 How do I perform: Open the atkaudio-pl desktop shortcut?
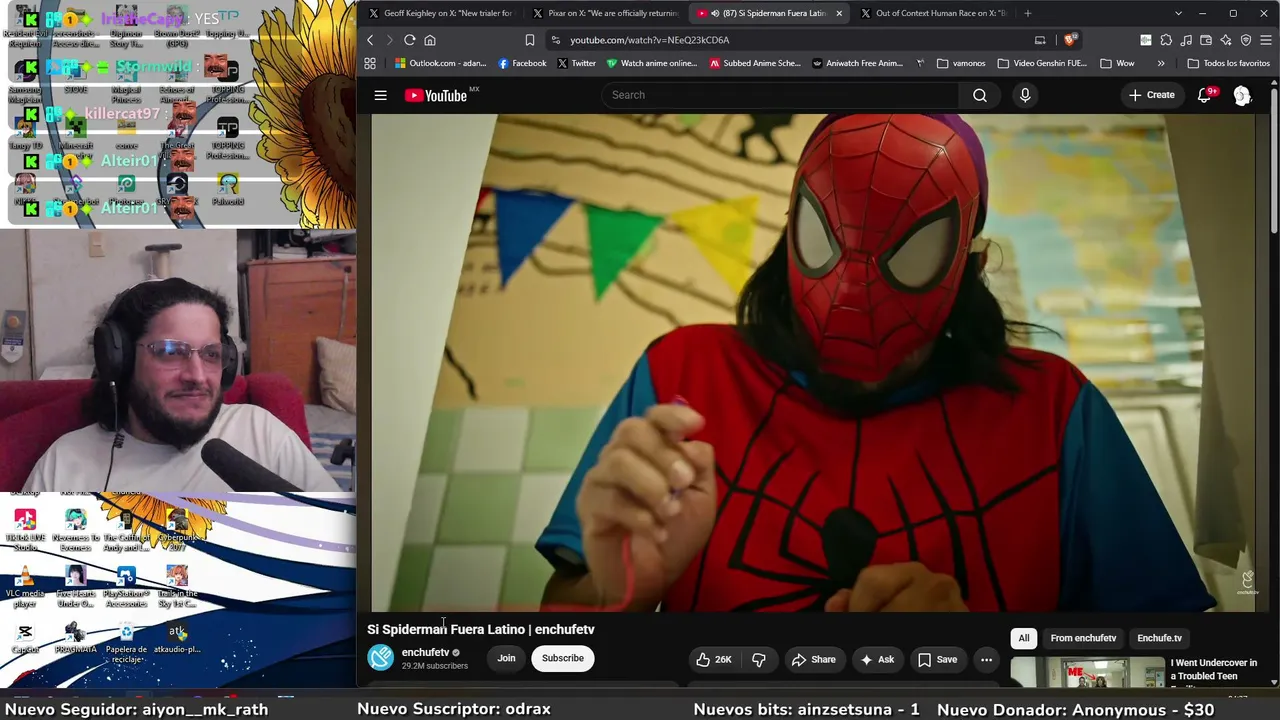click(x=177, y=638)
